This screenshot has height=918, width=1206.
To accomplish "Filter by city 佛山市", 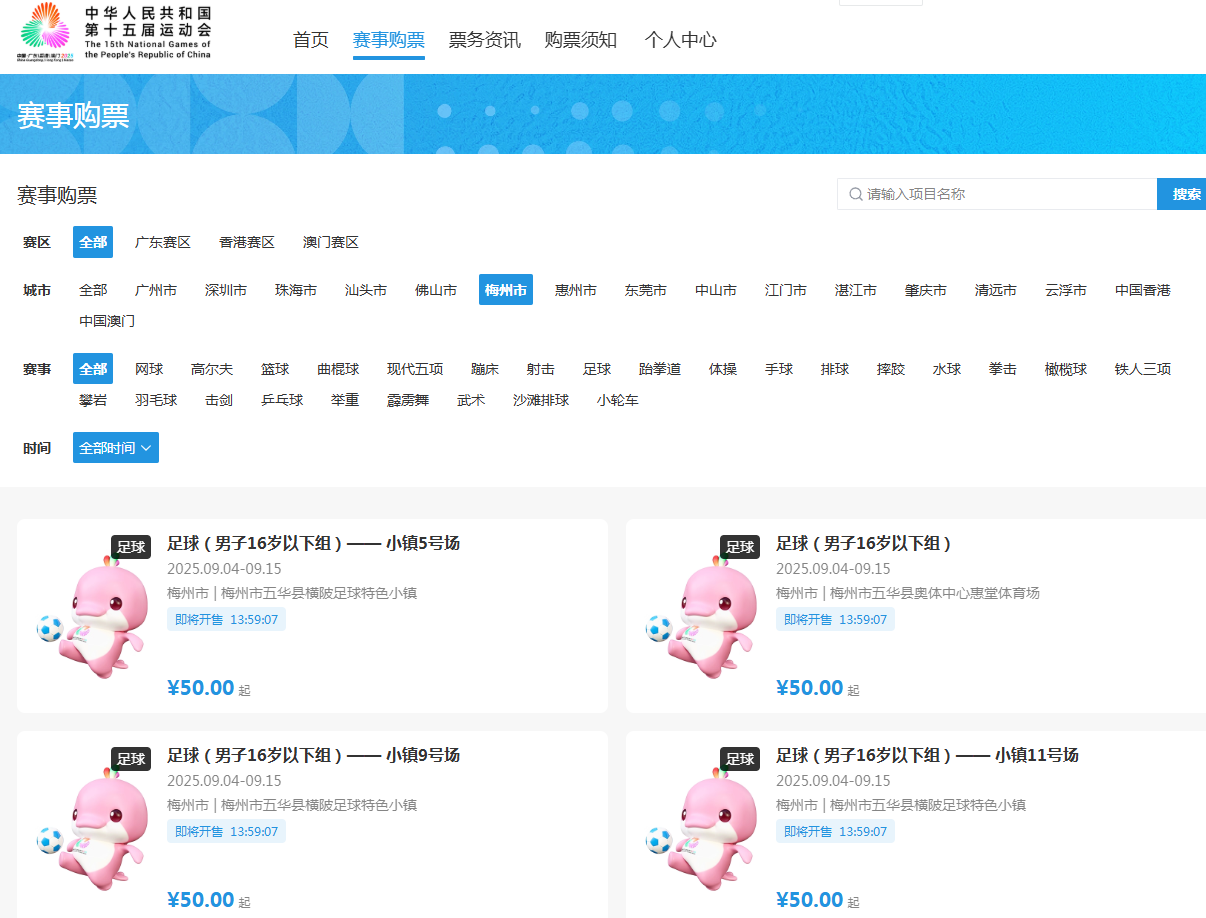I will [436, 290].
